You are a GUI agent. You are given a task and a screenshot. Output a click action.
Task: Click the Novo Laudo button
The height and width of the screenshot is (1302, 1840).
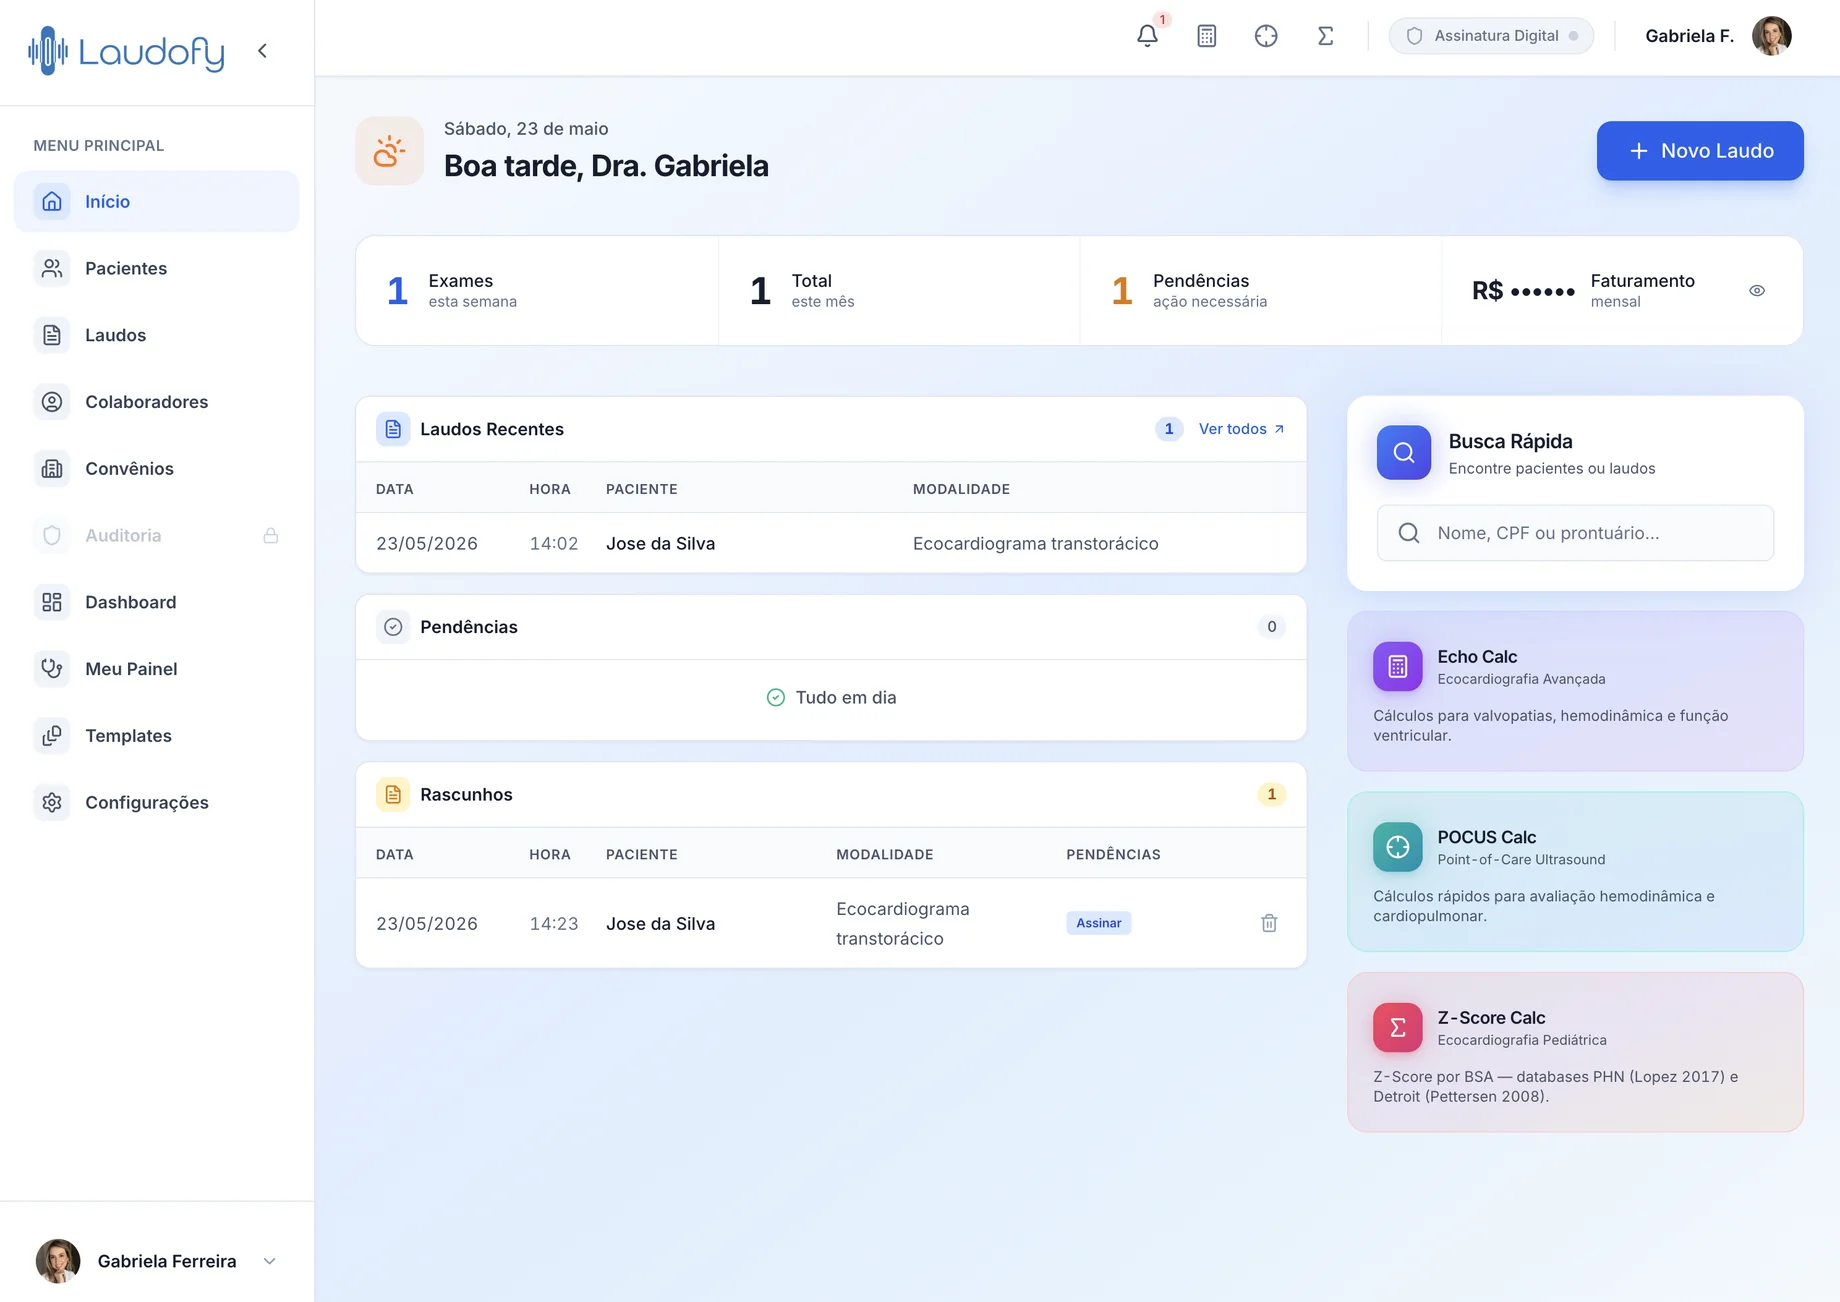pyautogui.click(x=1700, y=151)
